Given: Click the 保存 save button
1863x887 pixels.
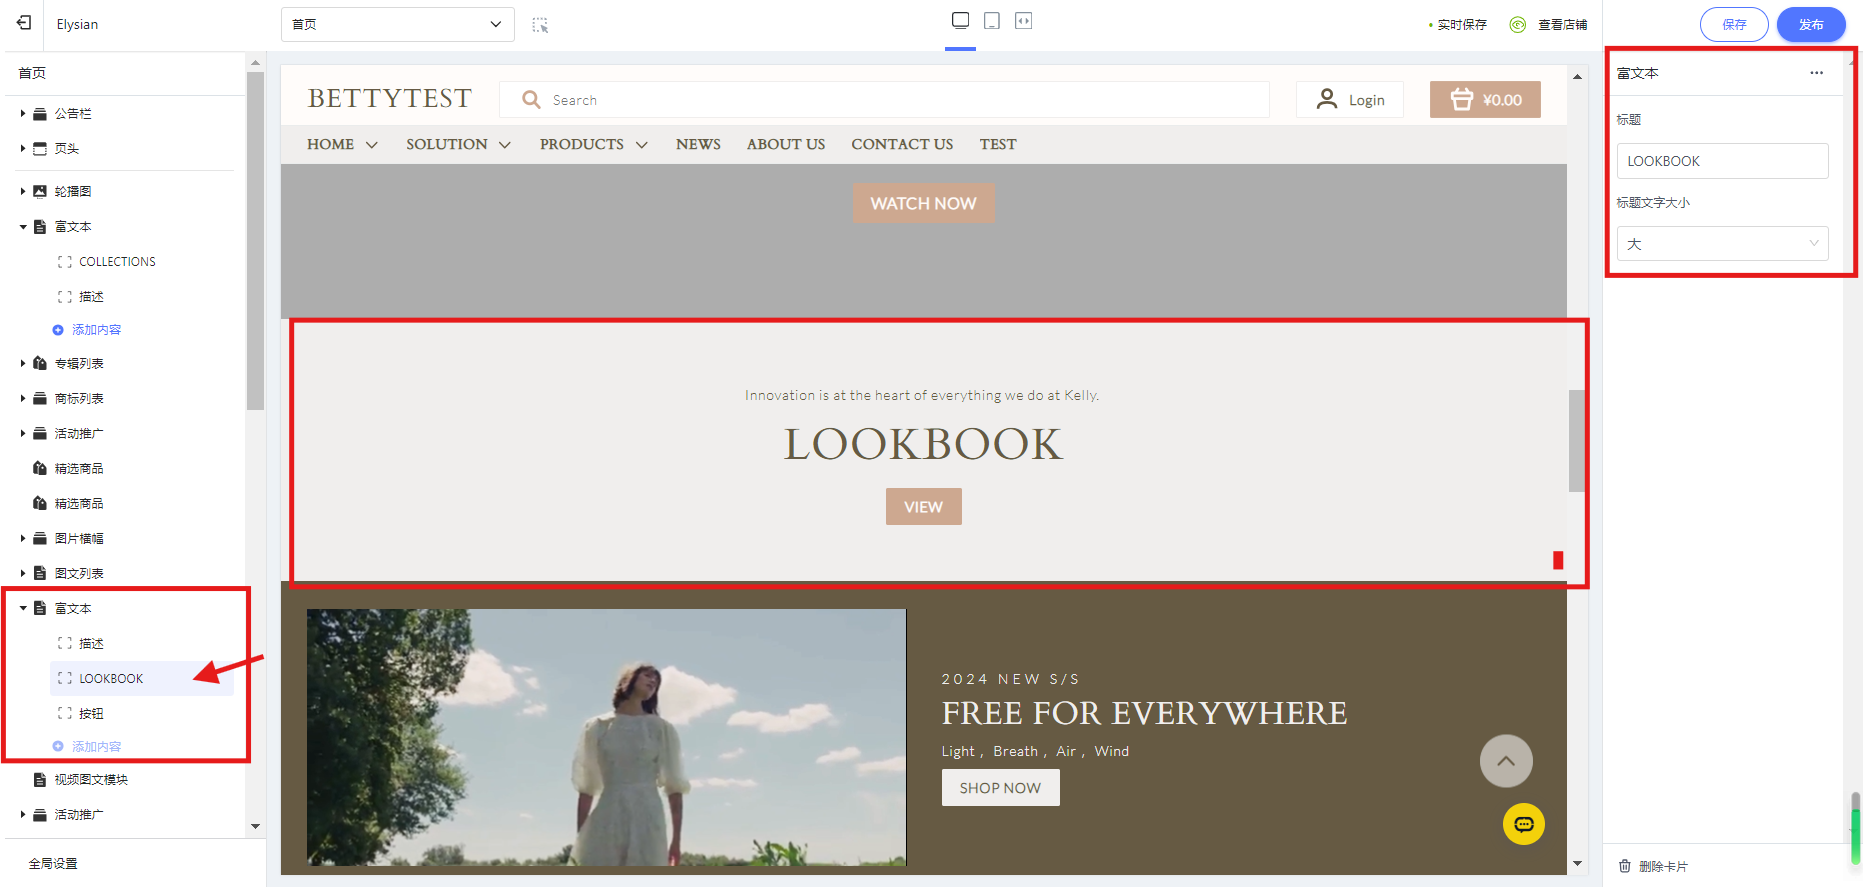Looking at the screenshot, I should point(1733,25).
